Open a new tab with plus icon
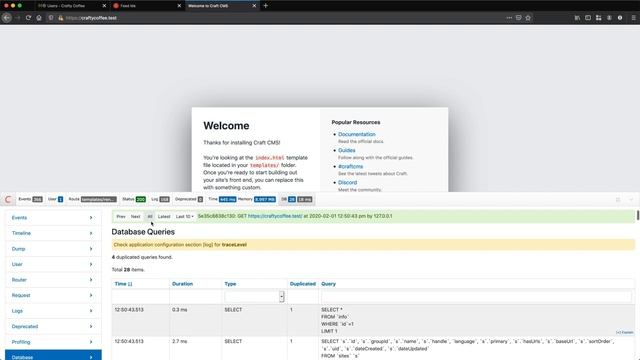This screenshot has width=640, height=360. coord(266,6)
